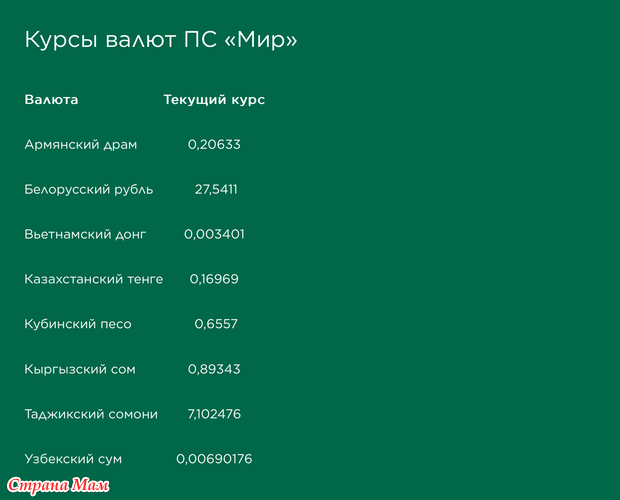Select the Армянский драм row label
Screen dimensions: 620x500
pyautogui.click(x=81, y=145)
